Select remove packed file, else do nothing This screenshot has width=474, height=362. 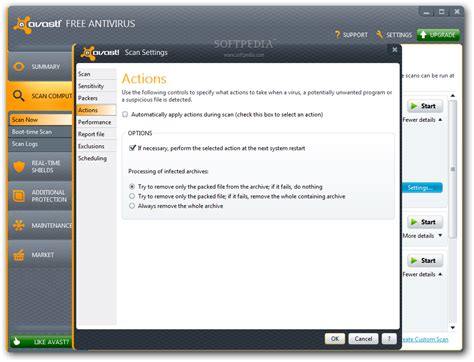tap(132, 187)
